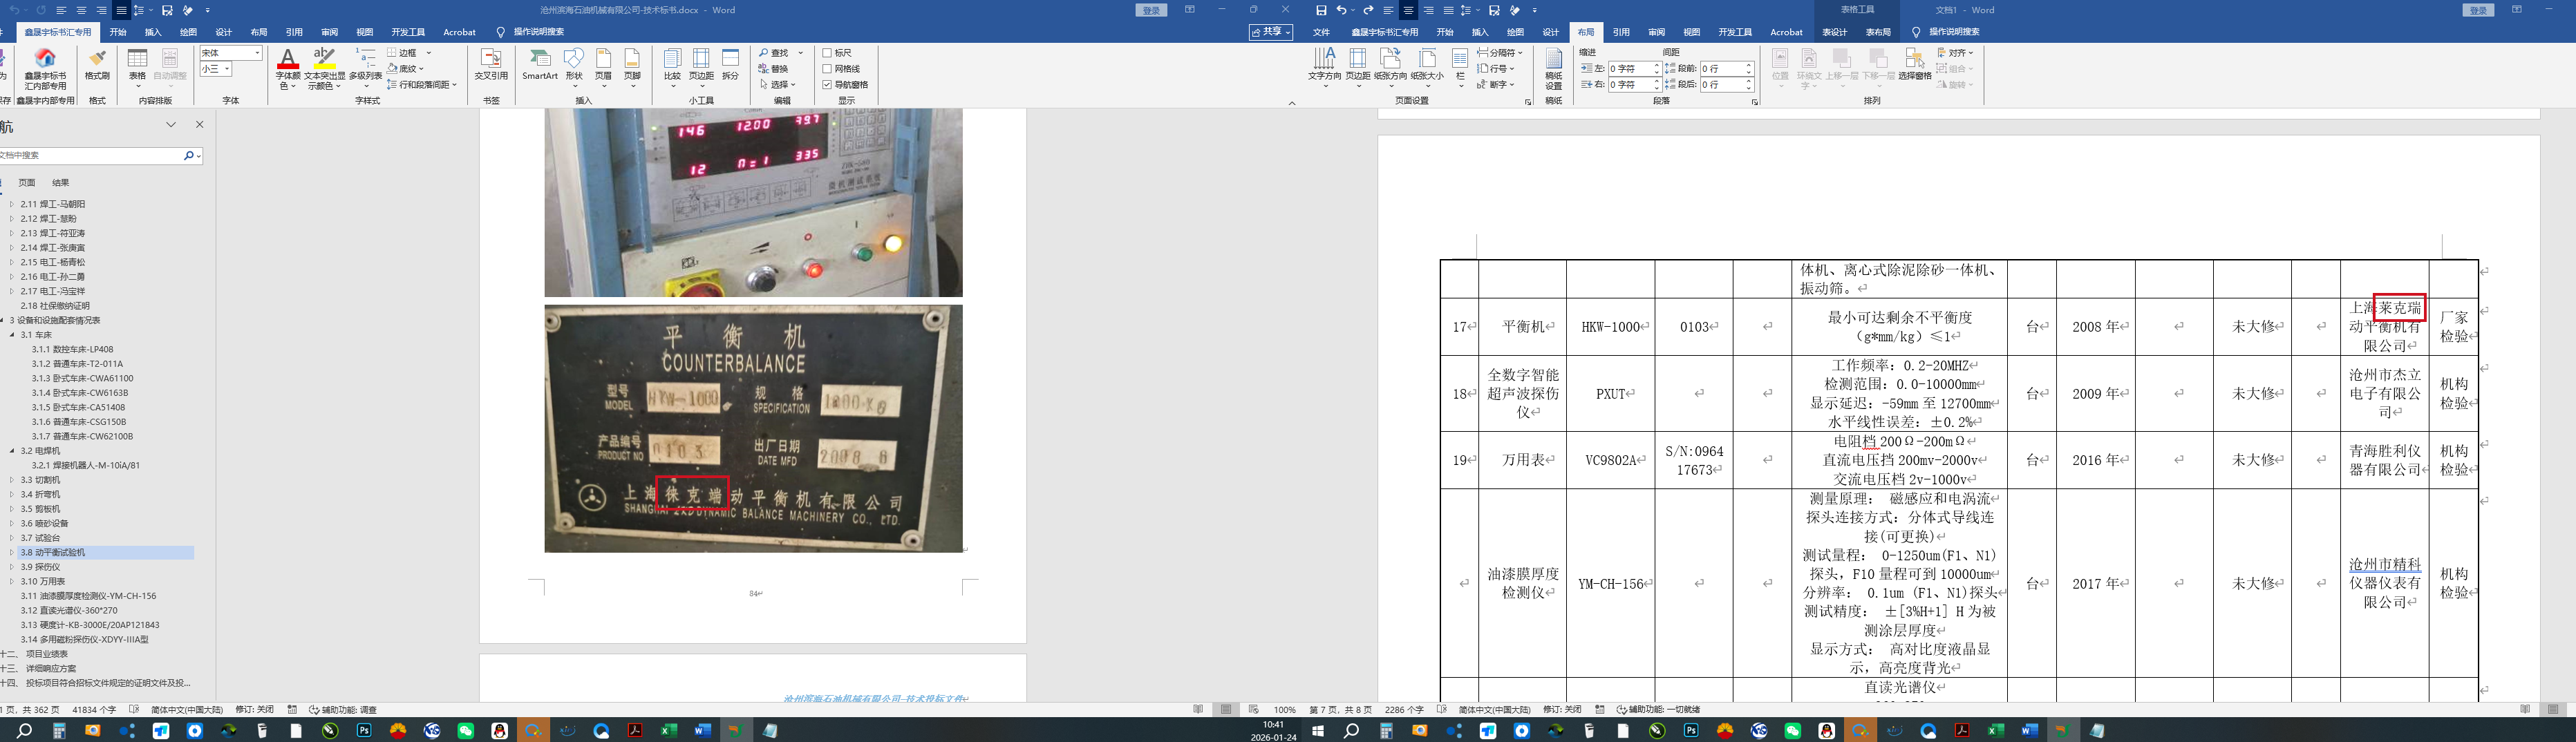Select 3.9 探伤仪 heading in navigation pane
The width and height of the screenshot is (2576, 742).
tap(40, 567)
